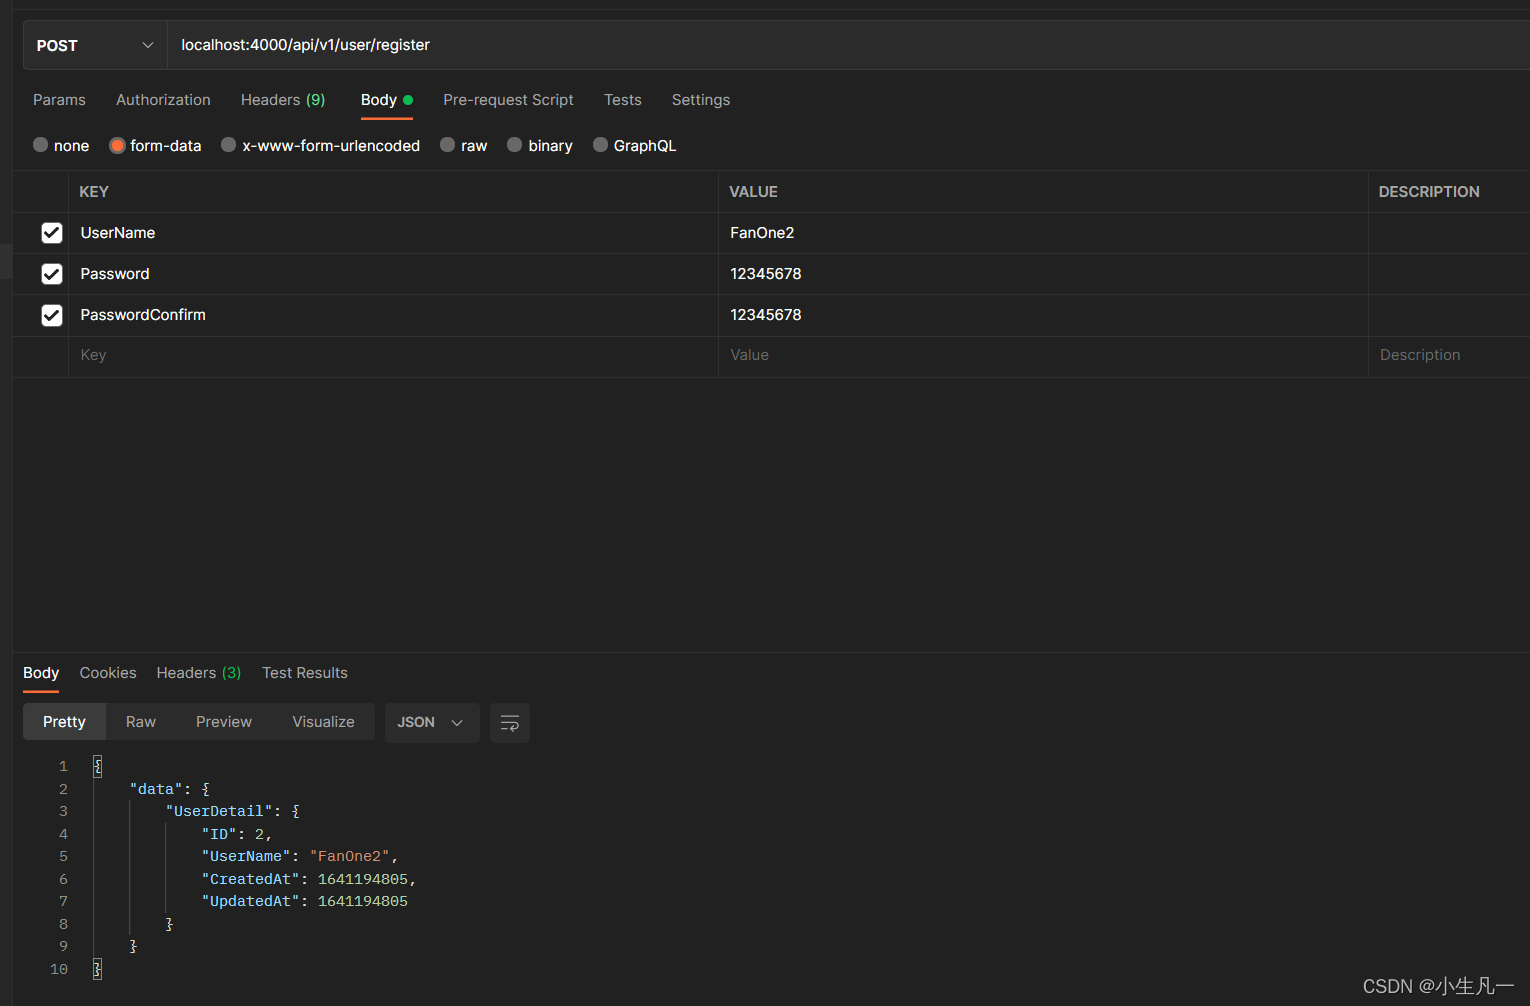Open the Visualize response view
The width and height of the screenshot is (1530, 1006).
[323, 722]
